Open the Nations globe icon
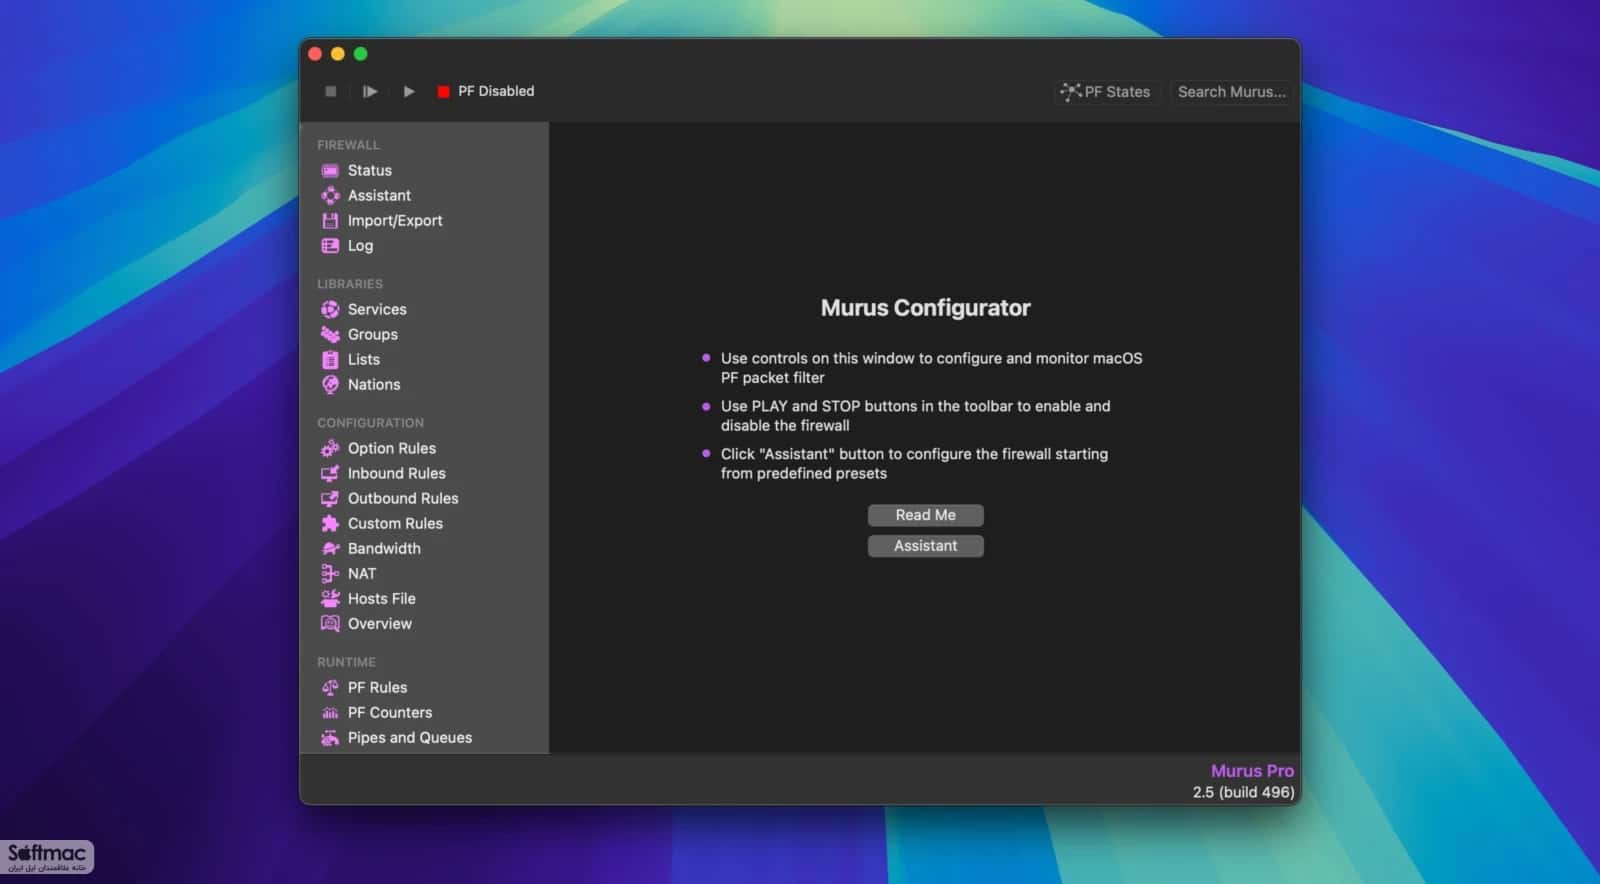1600x884 pixels. (x=330, y=385)
